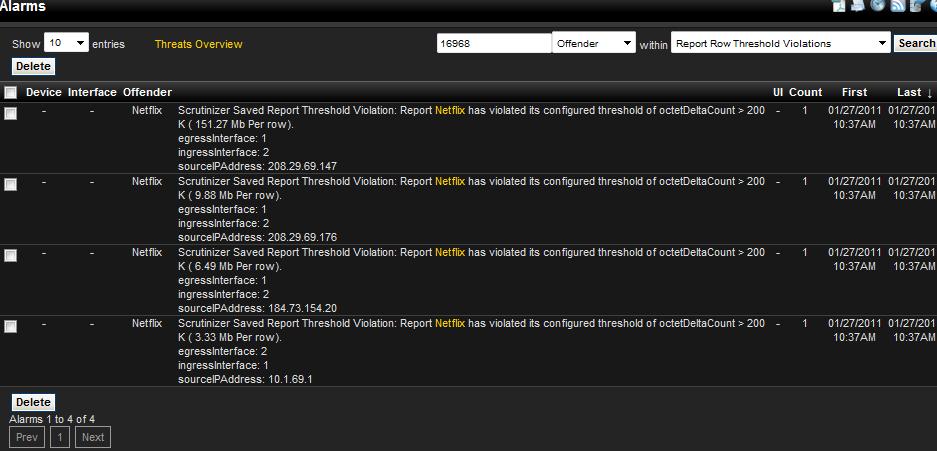Click First time 10:37AM in 151.27 Mb row
Viewport: 937px width, 451px height.
(x=855, y=124)
